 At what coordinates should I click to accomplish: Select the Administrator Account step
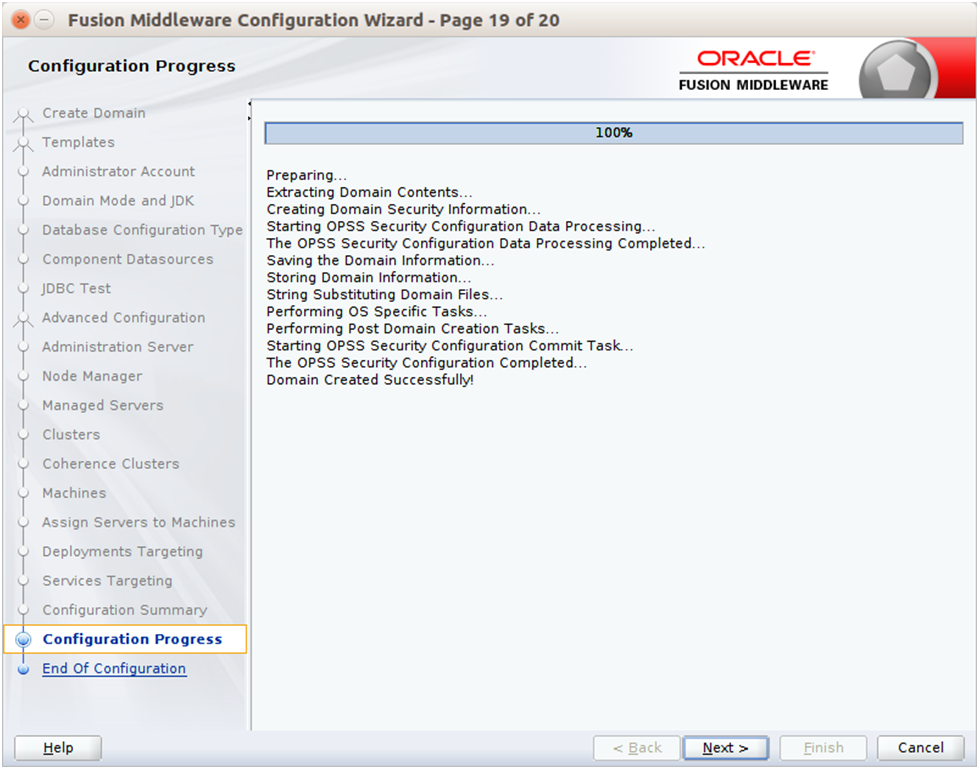pos(119,171)
